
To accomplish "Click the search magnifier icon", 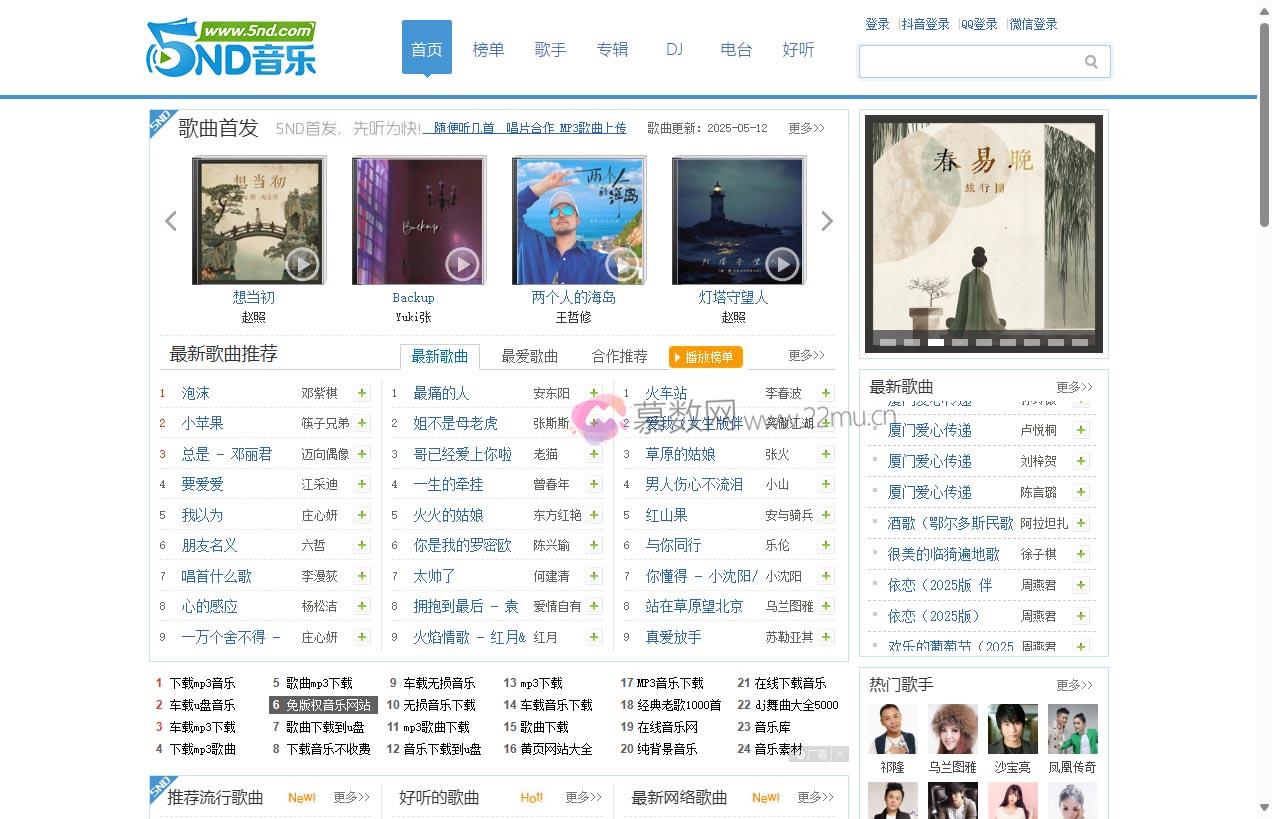I will pos(1090,62).
